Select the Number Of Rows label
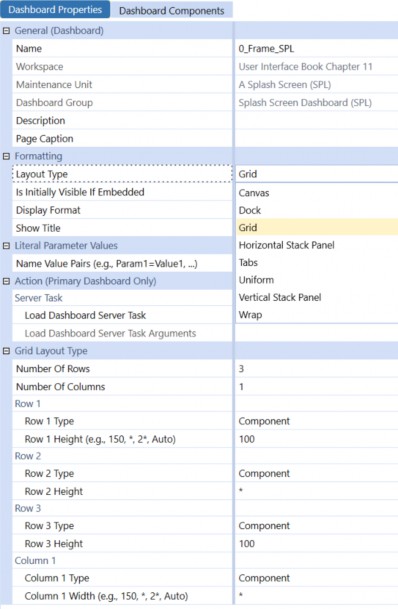The image size is (398, 609). 53,369
